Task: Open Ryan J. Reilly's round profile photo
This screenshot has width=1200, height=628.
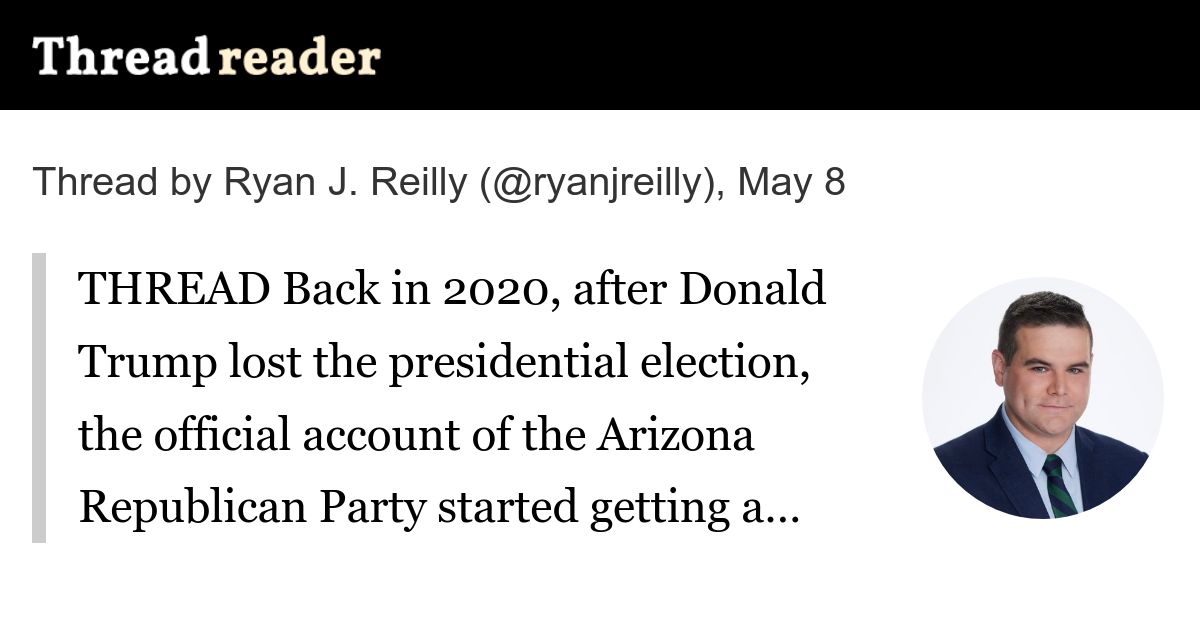Action: [1042, 397]
